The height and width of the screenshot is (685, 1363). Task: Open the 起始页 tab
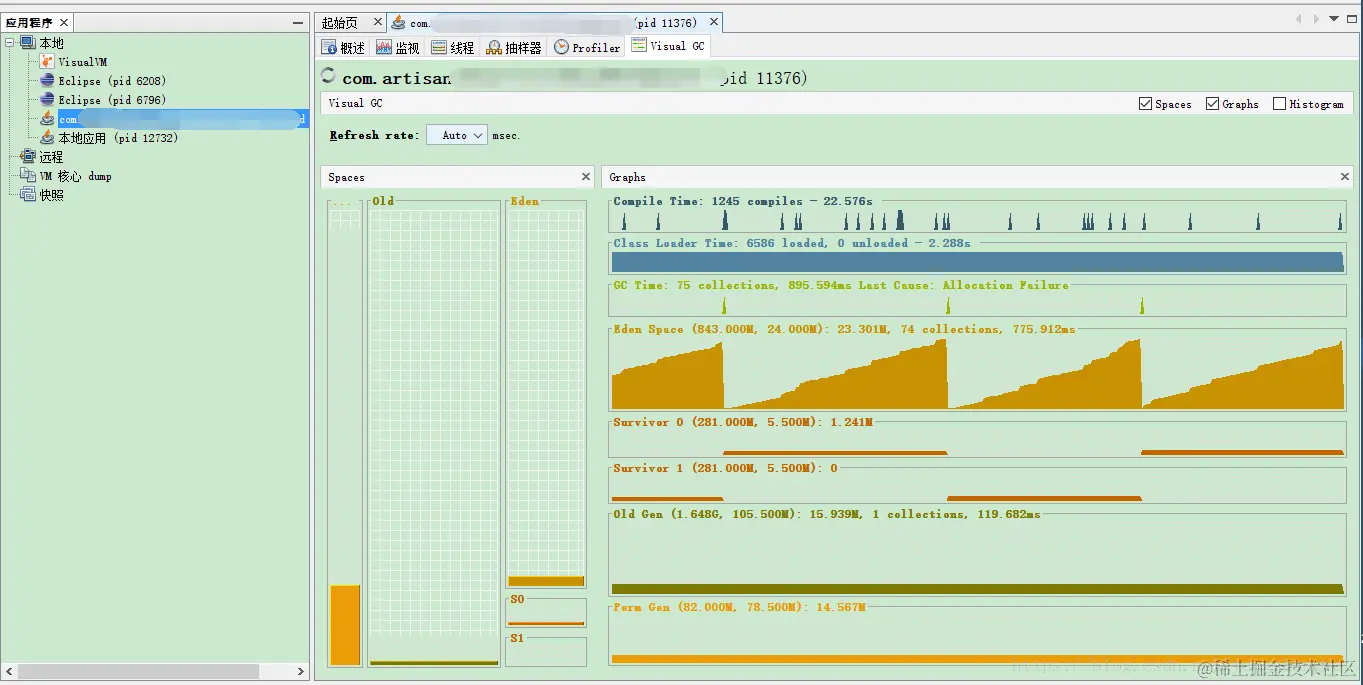(x=340, y=22)
